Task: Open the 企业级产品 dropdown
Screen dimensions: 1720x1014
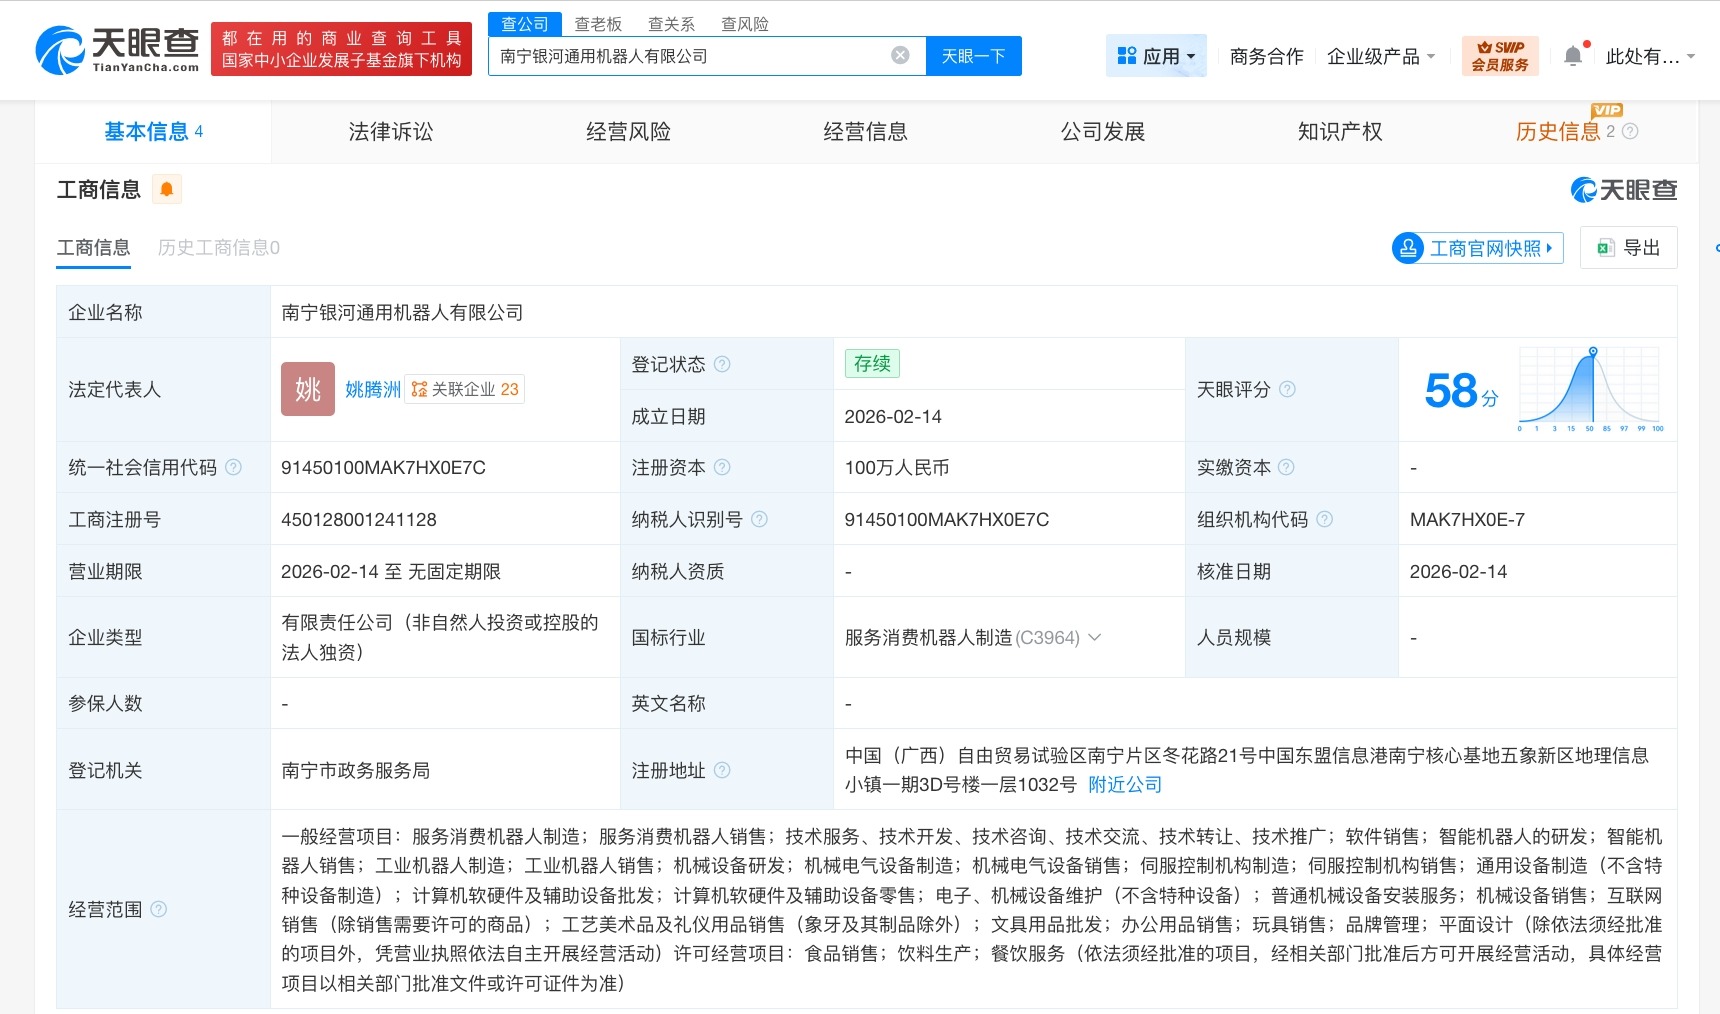Action: pos(1381,56)
